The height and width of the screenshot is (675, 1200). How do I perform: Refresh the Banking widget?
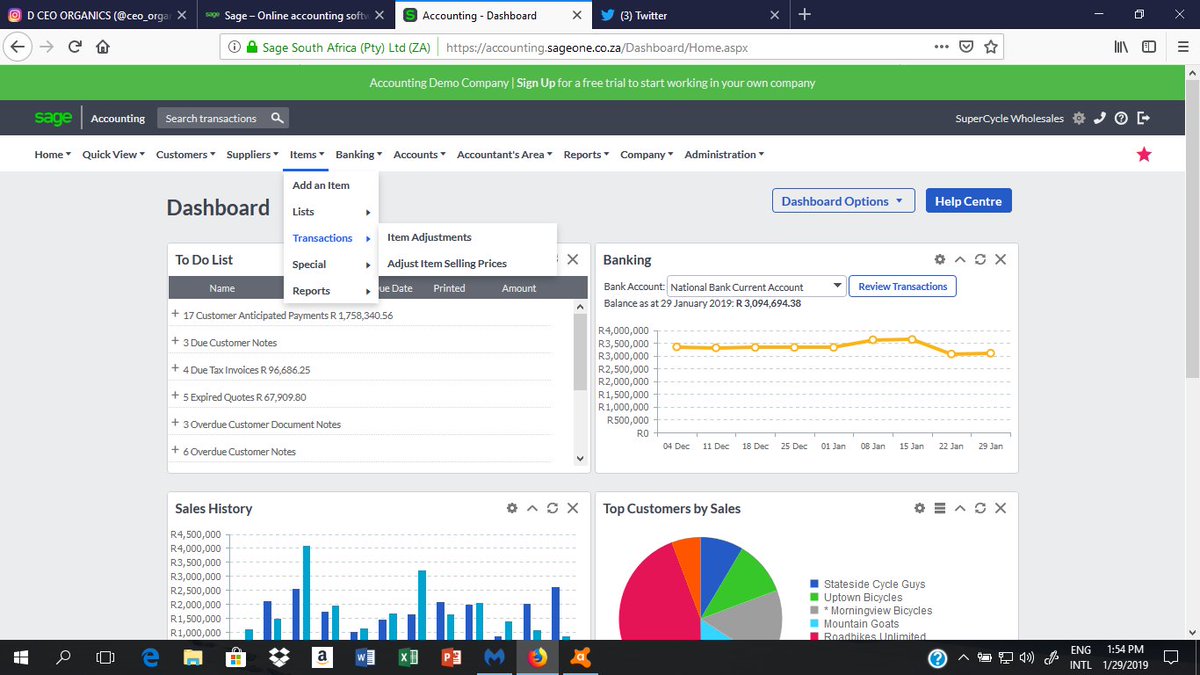tap(980, 259)
